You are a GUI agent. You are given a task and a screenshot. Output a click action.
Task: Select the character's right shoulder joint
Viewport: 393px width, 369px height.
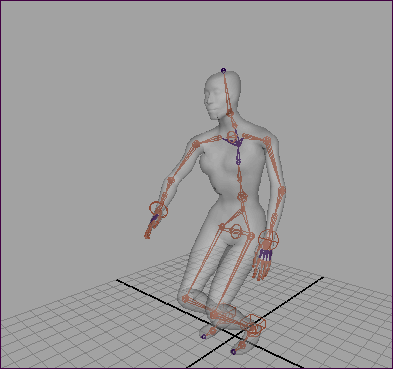point(196,145)
